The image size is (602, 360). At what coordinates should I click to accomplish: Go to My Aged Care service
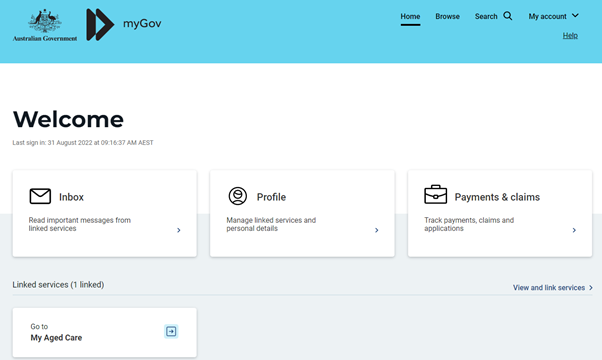[x=56, y=338]
